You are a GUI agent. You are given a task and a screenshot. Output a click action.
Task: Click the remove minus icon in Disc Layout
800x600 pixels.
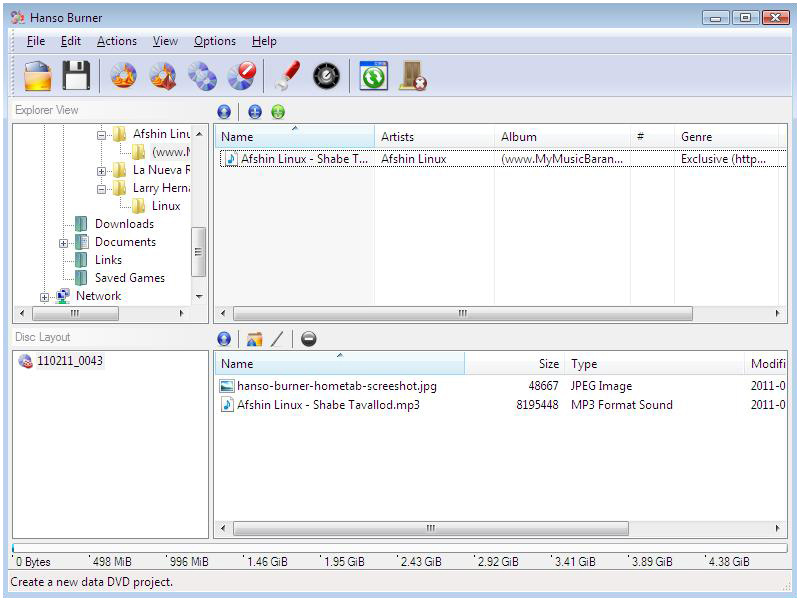coord(309,339)
